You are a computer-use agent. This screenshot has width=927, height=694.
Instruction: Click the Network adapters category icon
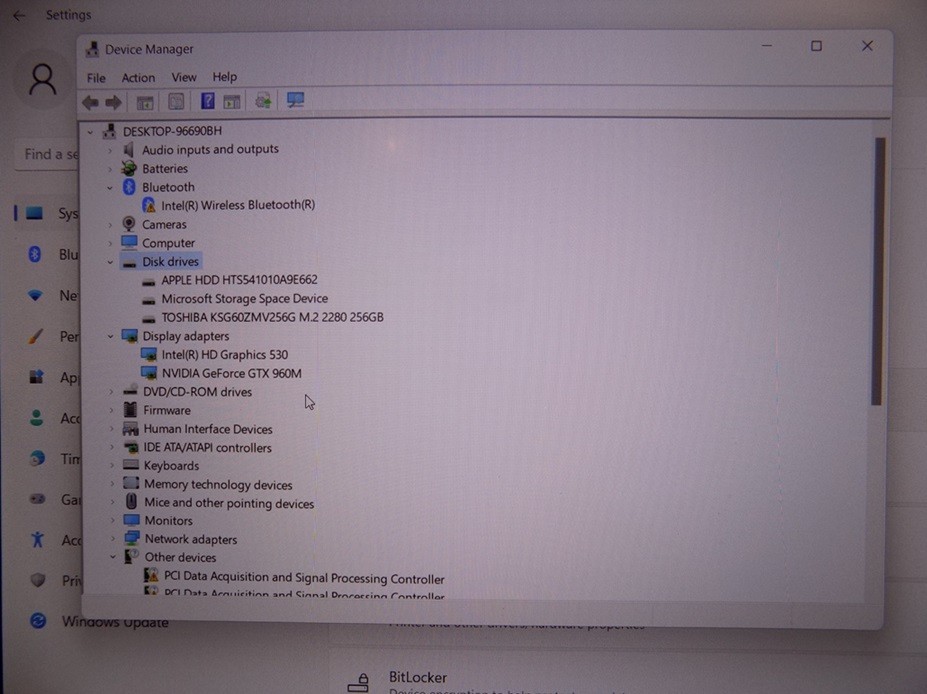click(132, 538)
